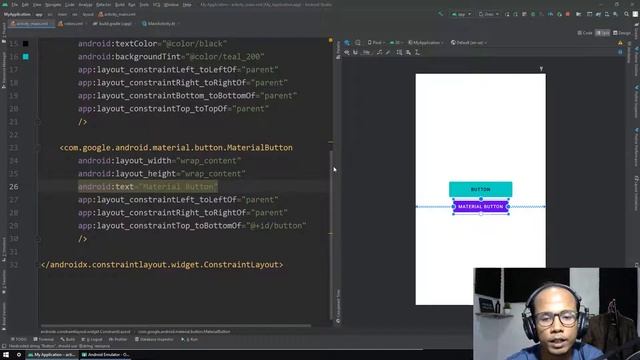Click the warning triangle icon in design panel
The width and height of the screenshot is (640, 360).
(620, 42)
